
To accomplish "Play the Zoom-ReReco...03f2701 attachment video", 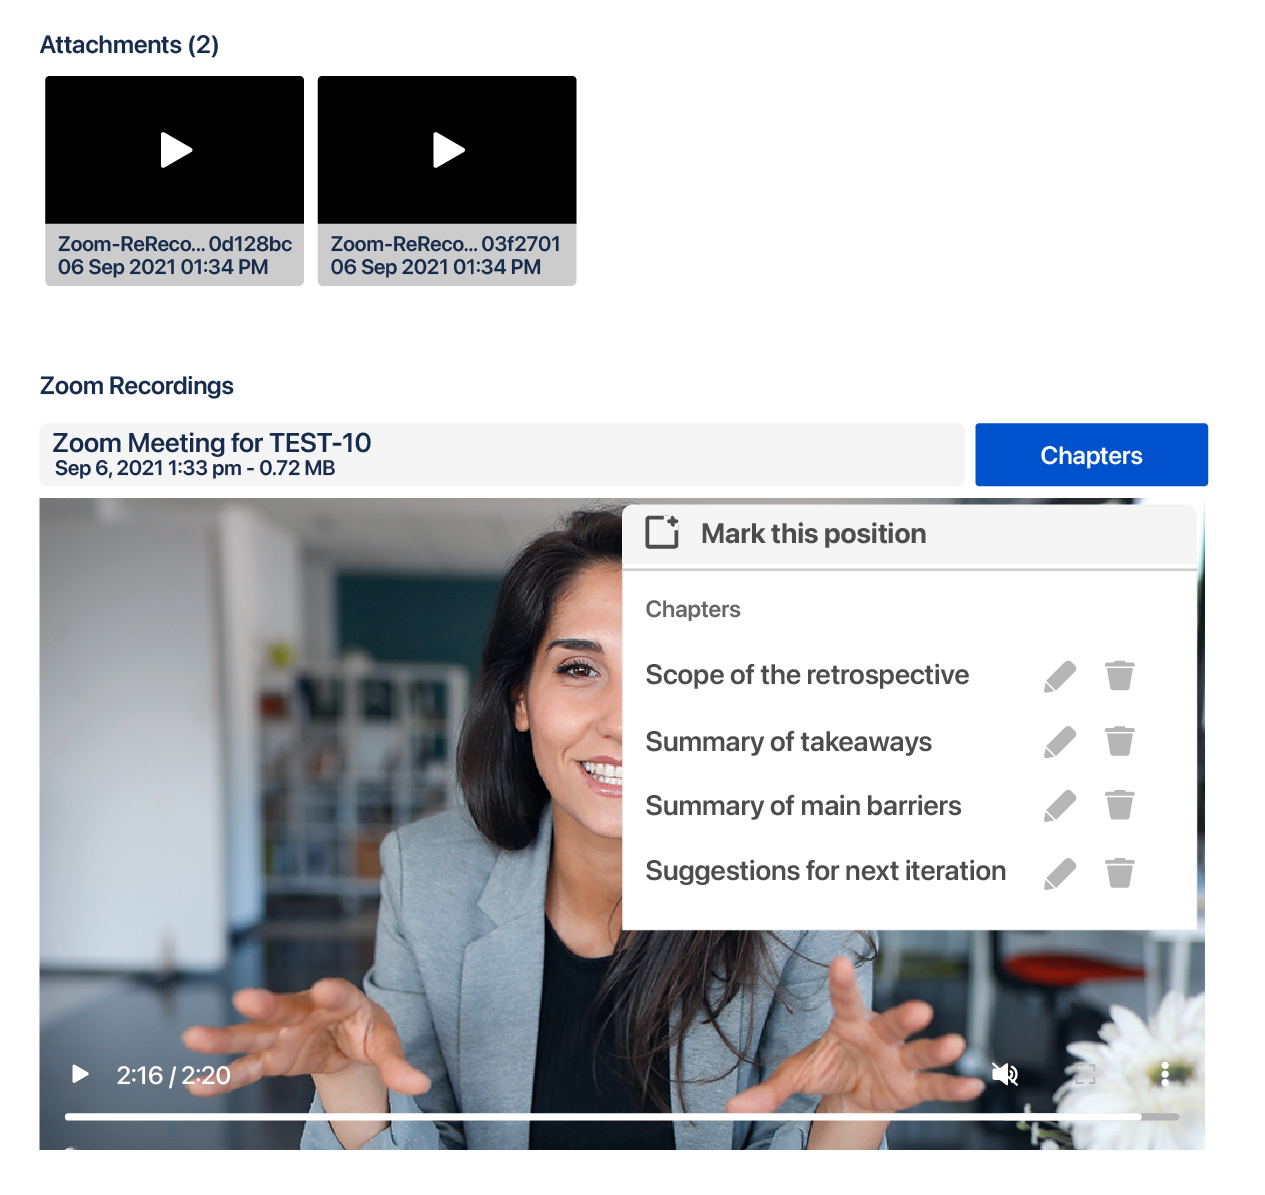I will point(448,150).
